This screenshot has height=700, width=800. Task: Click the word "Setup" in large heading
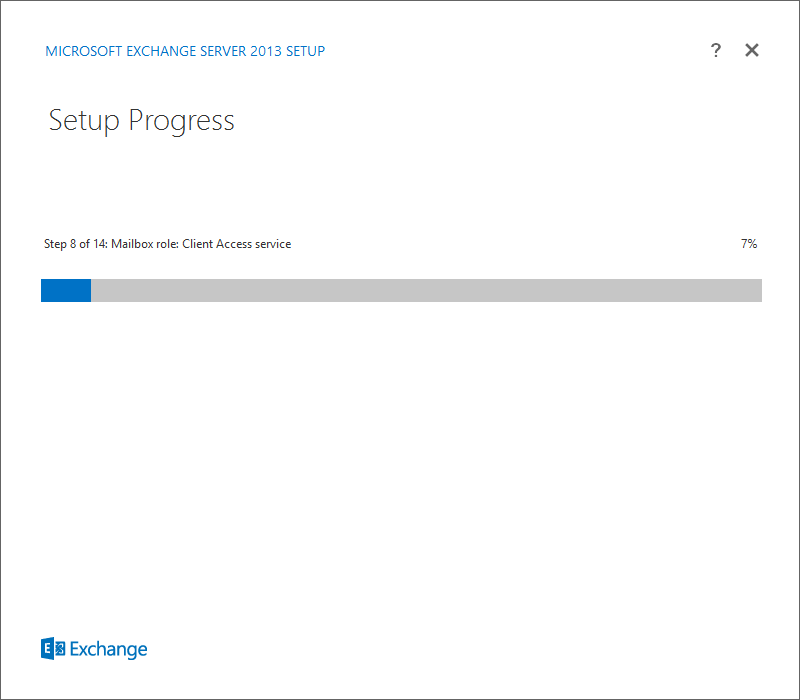coord(83,121)
